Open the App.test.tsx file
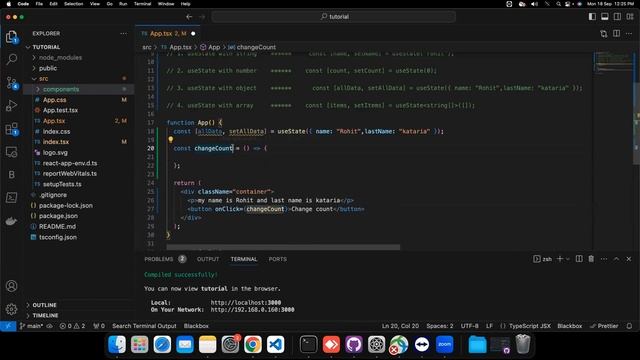Viewport: 640px width, 360px height. pos(60,110)
